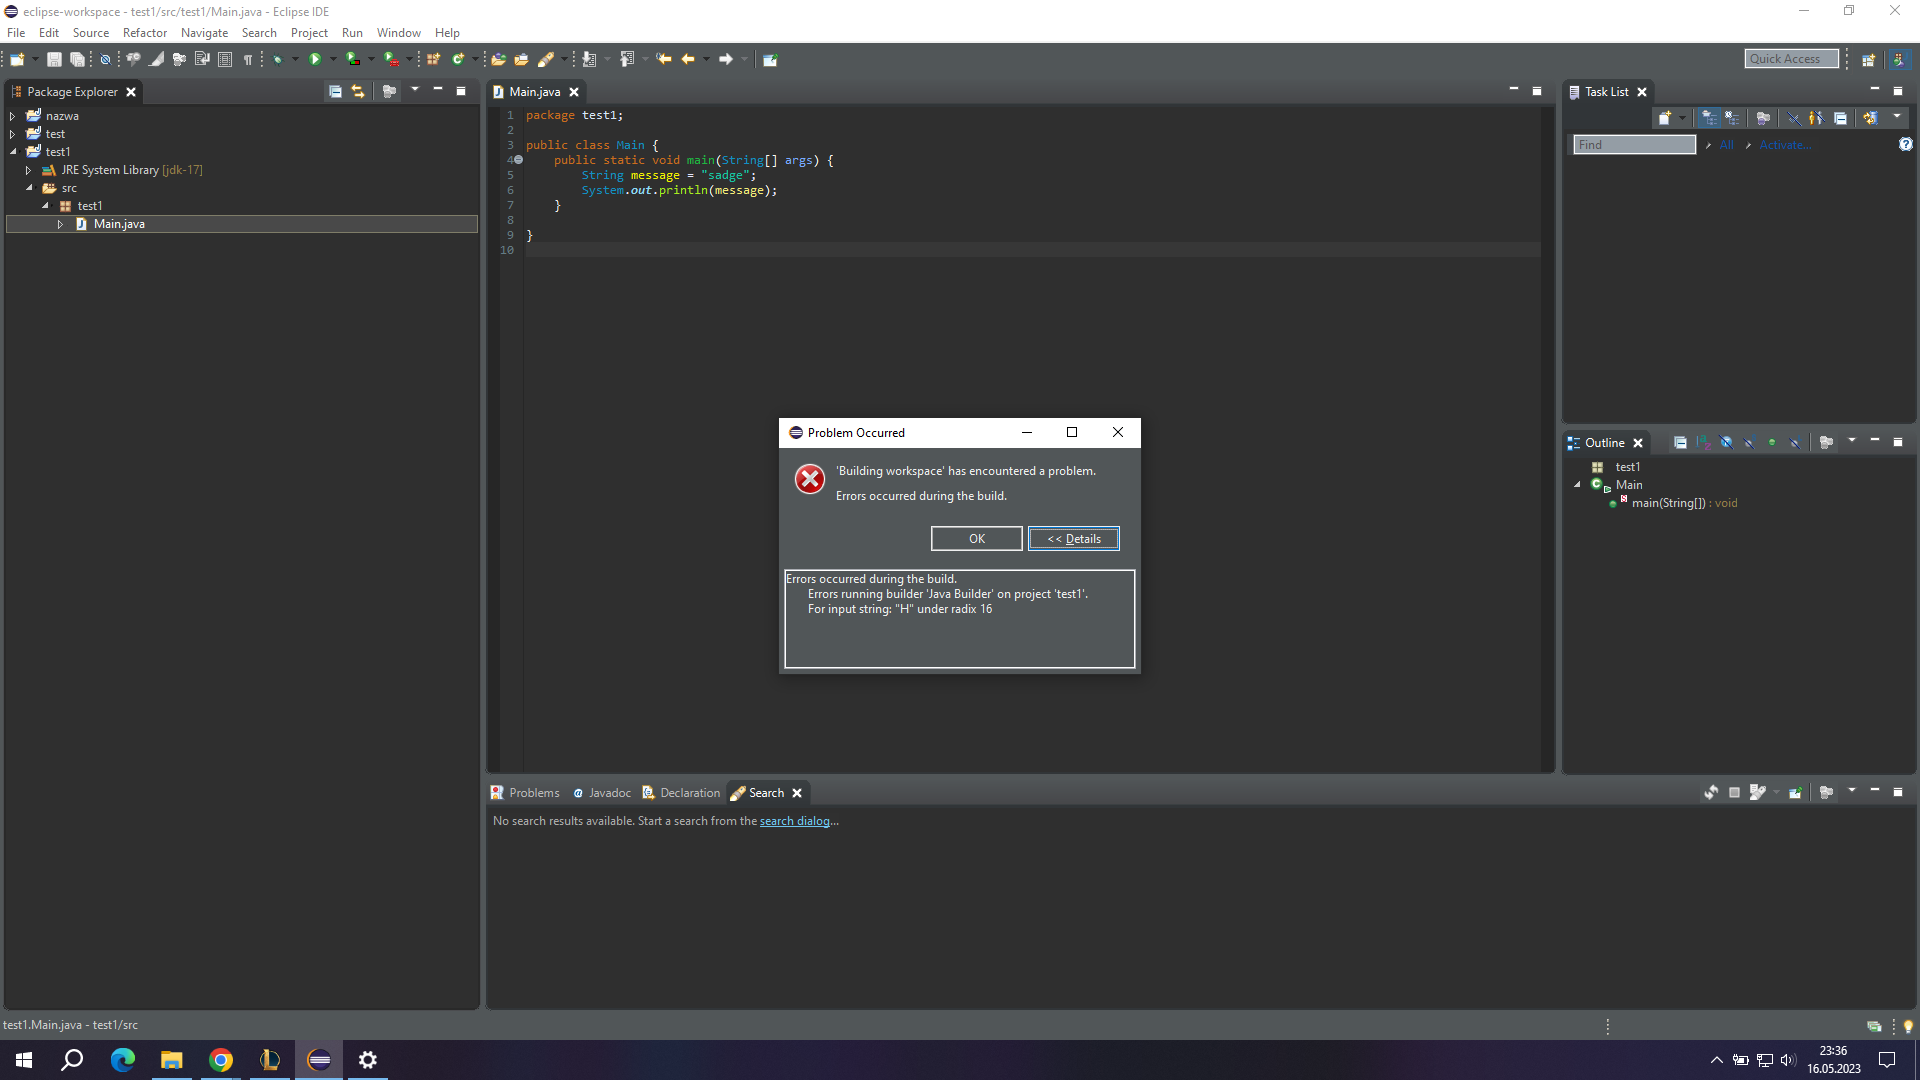Viewport: 1920px width, 1080px height.
Task: Toggle Categorized view in Task List
Action: [x=1709, y=118]
